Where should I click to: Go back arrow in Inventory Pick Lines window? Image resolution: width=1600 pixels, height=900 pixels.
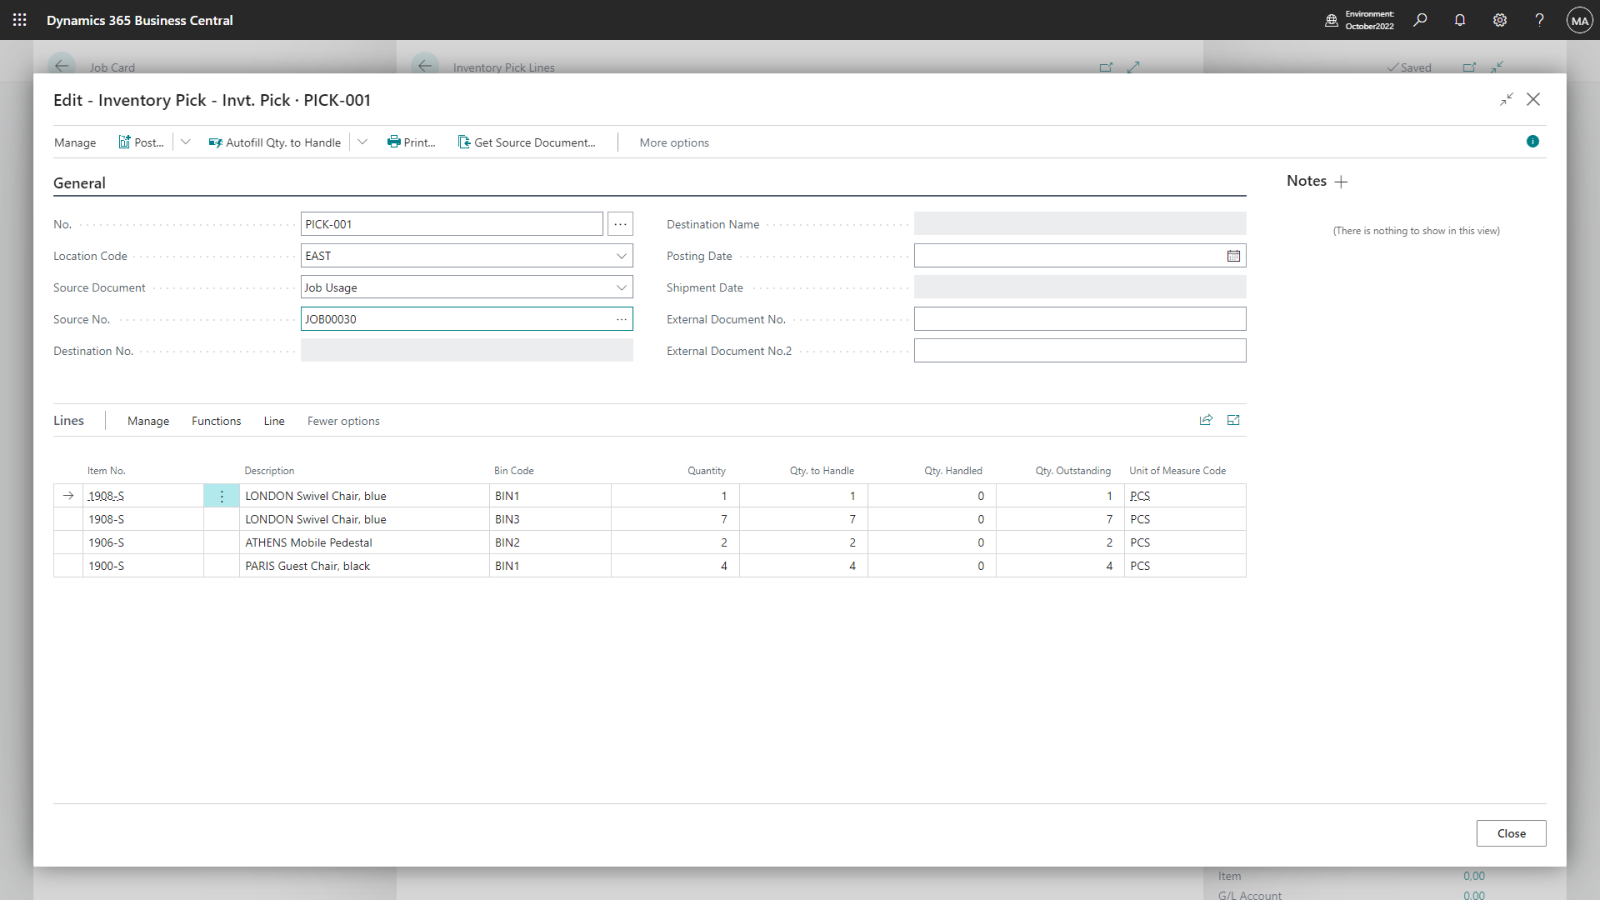pyautogui.click(x=425, y=66)
